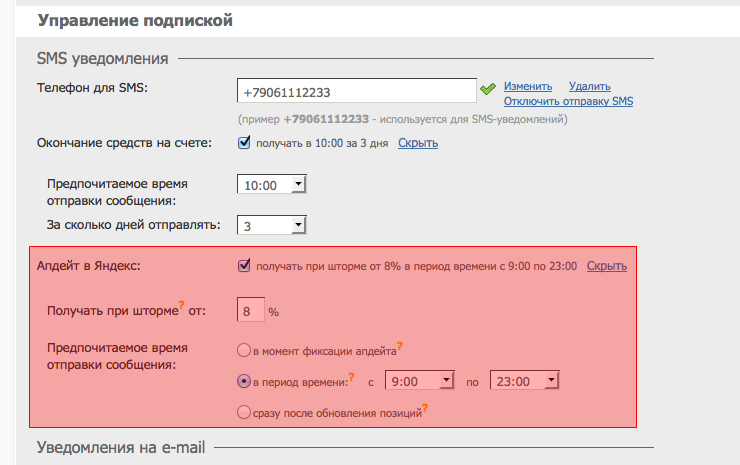Click the 'Отключить отправку SMS' link
The image size is (740, 465).
pos(568,101)
